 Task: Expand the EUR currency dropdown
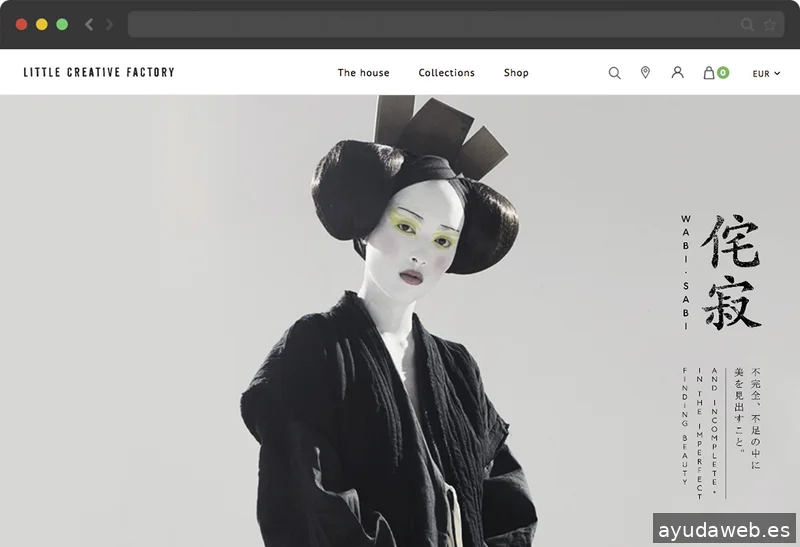pos(766,73)
